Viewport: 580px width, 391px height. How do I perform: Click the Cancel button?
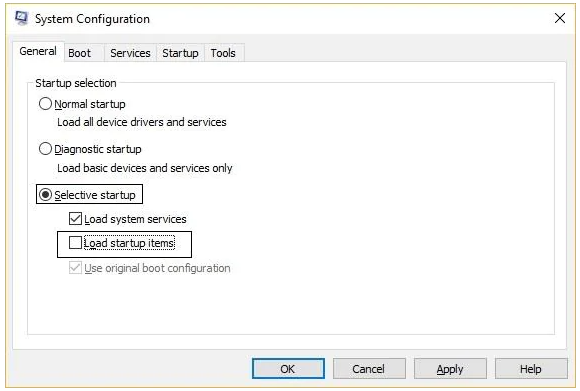(x=369, y=368)
